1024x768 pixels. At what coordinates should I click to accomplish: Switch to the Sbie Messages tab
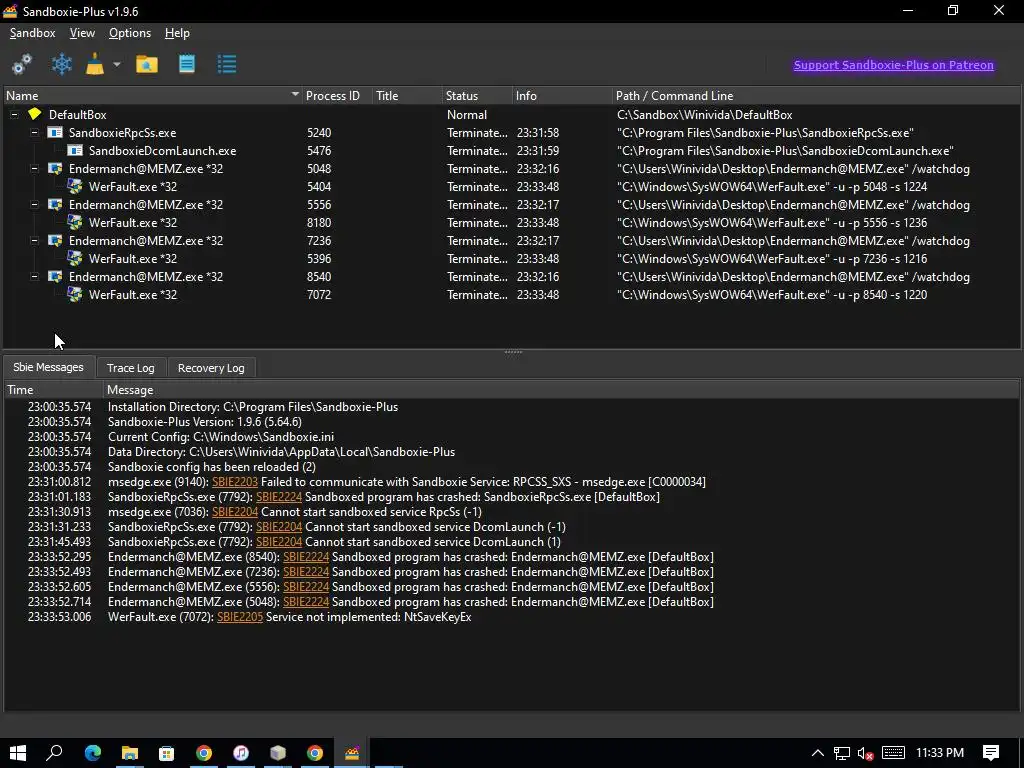pyautogui.click(x=48, y=367)
